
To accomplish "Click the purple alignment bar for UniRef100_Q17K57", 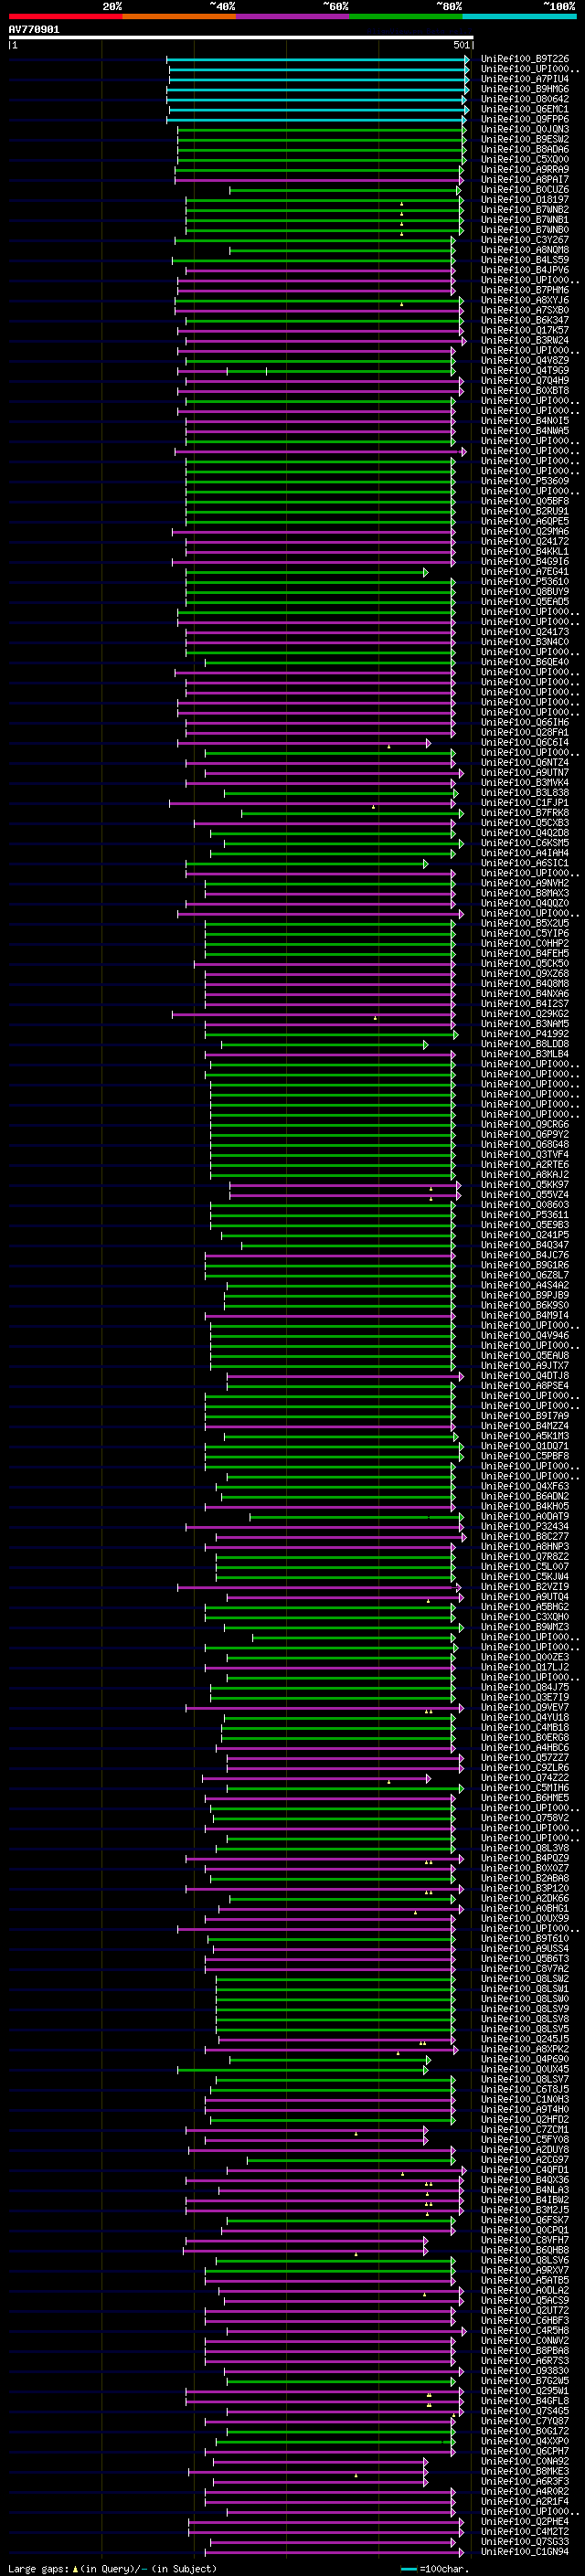I will (320, 330).
